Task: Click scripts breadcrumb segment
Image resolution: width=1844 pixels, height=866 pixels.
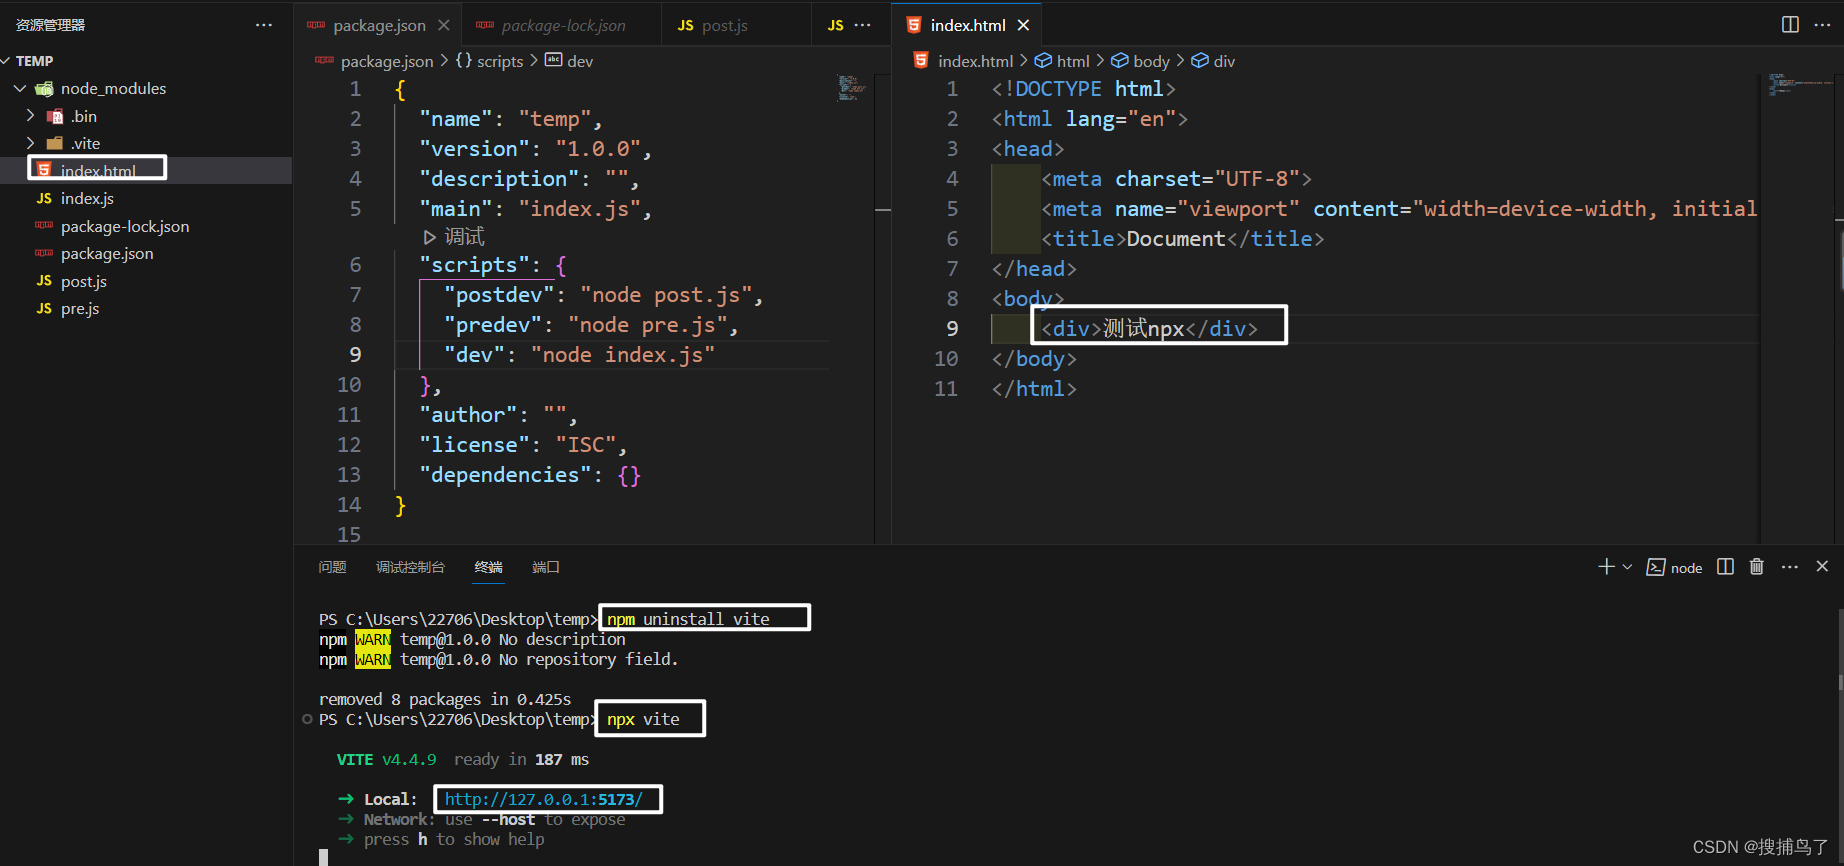Action: pos(489,61)
